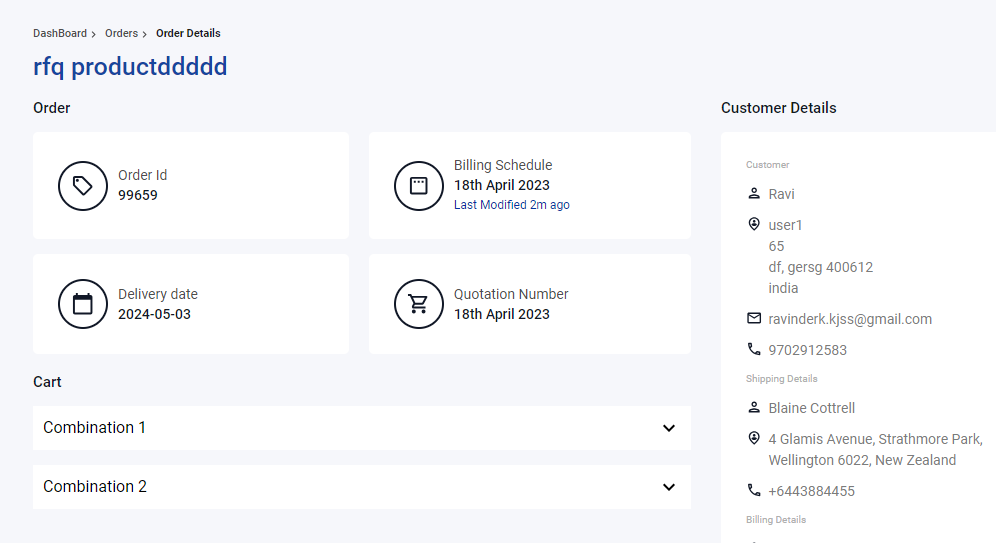Click the ravinderk.kjss@gmail.com email address
Screen dimensions: 996x543
(850, 319)
